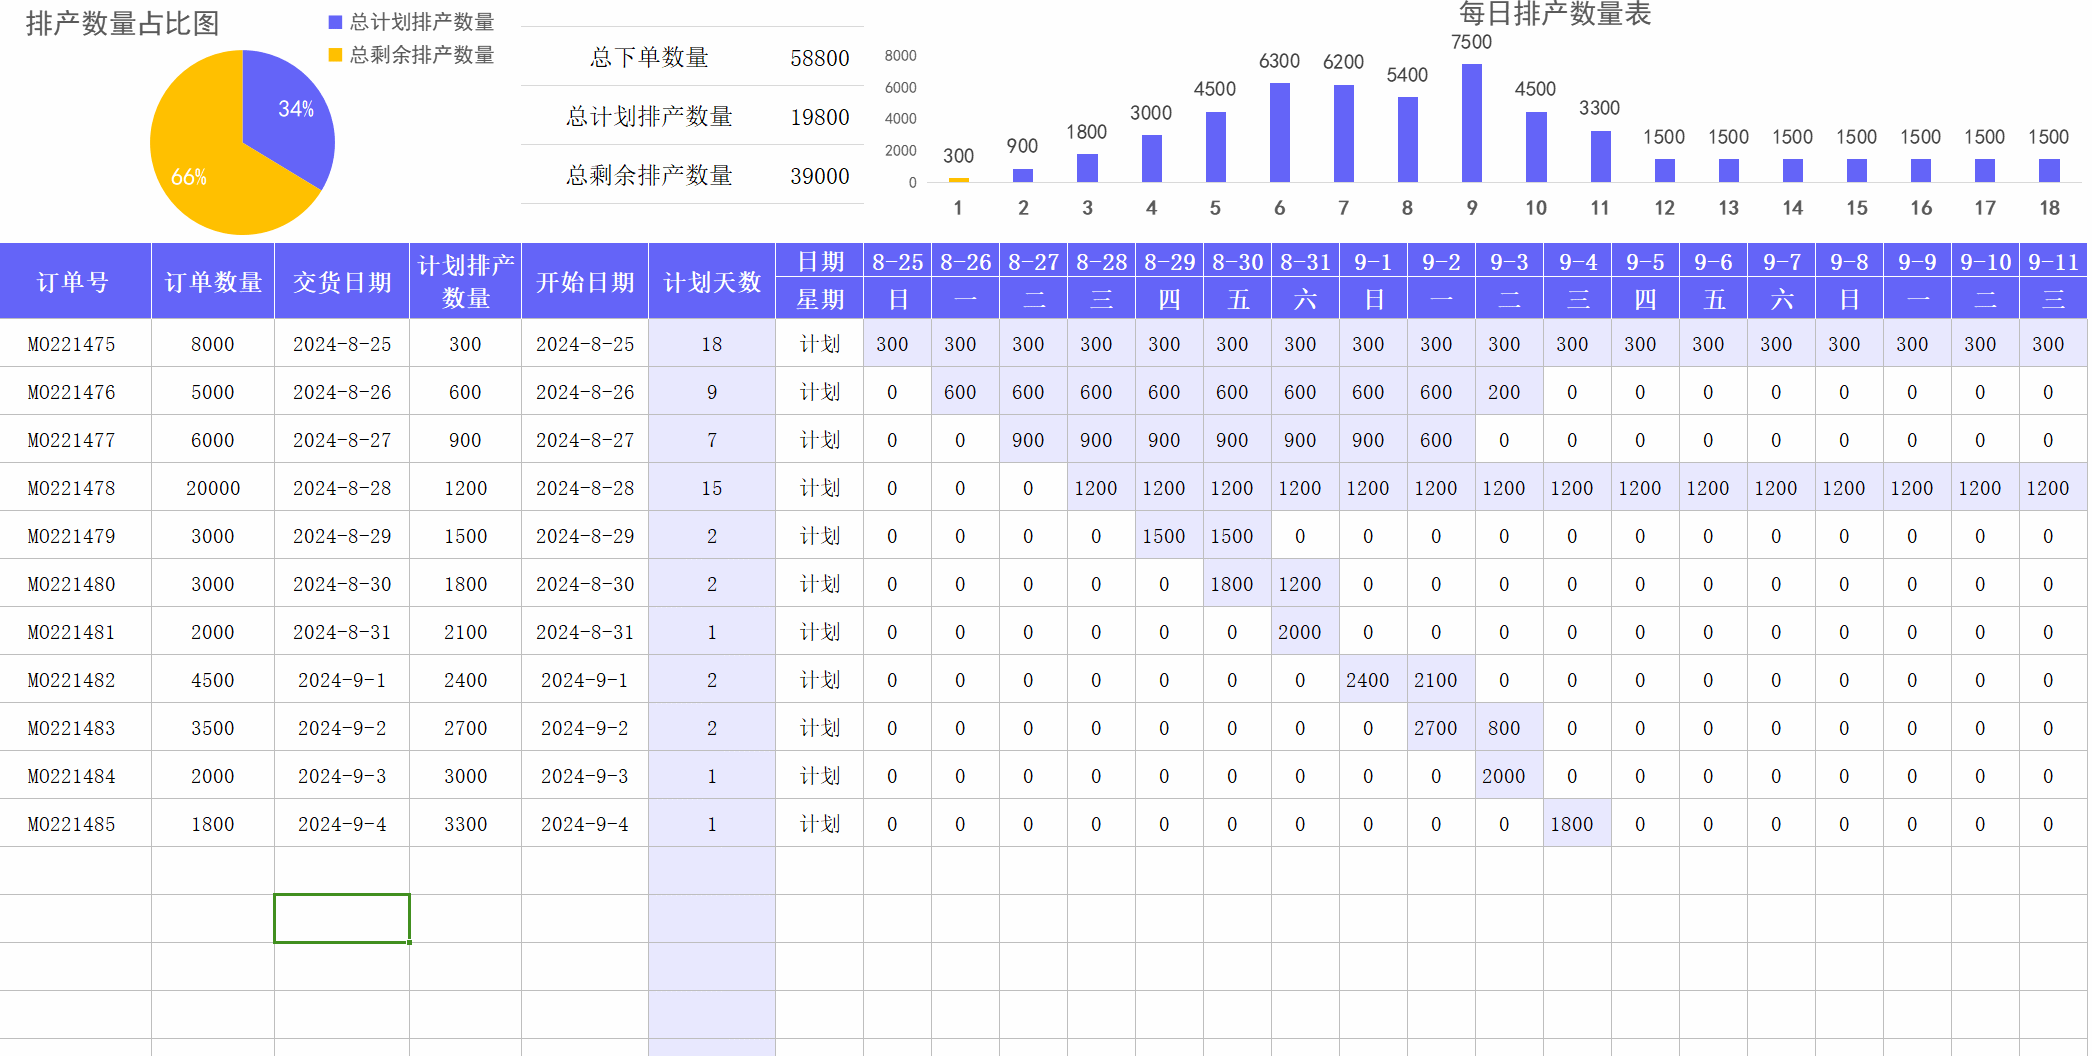Click the 计划 cell in M0221479 row
Viewport: 2092px width, 1056px height.
(x=820, y=536)
